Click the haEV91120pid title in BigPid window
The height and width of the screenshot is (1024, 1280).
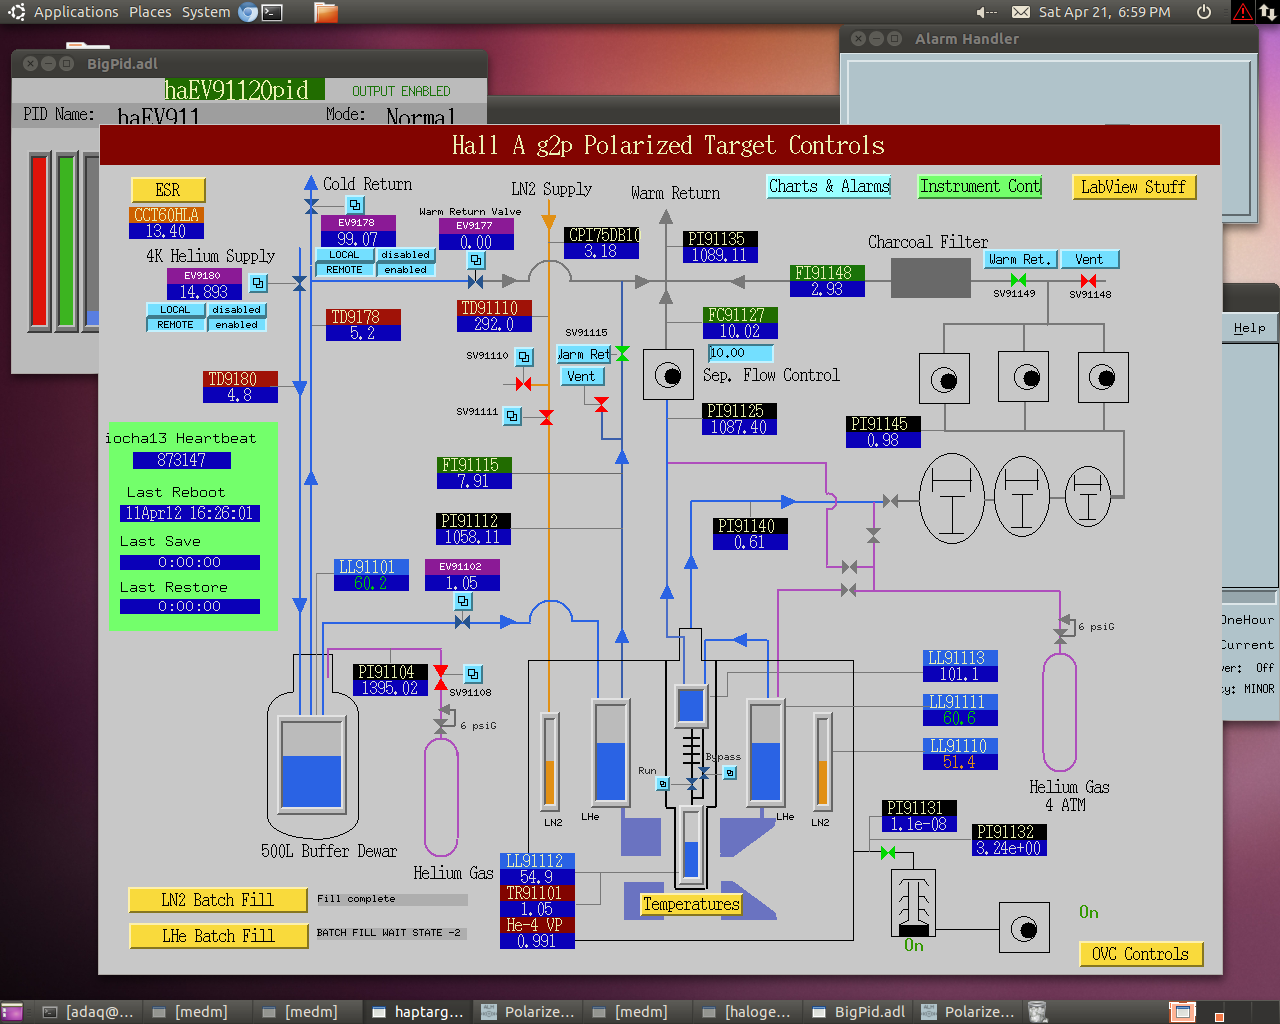tap(244, 90)
